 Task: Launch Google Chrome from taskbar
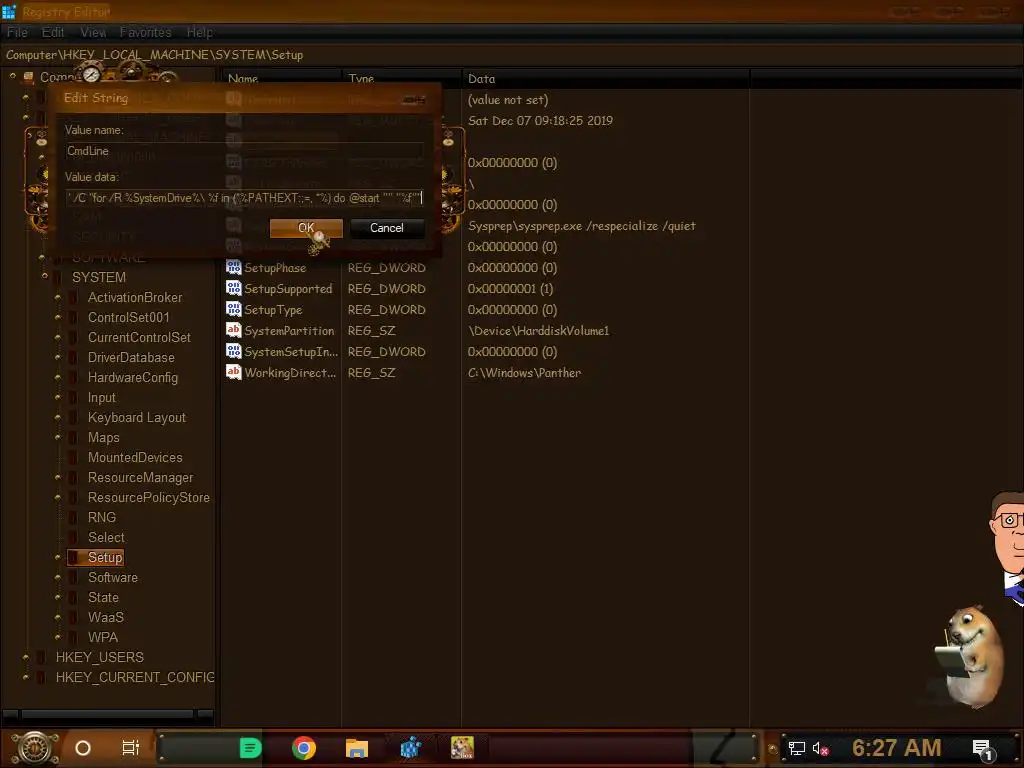tap(304, 748)
